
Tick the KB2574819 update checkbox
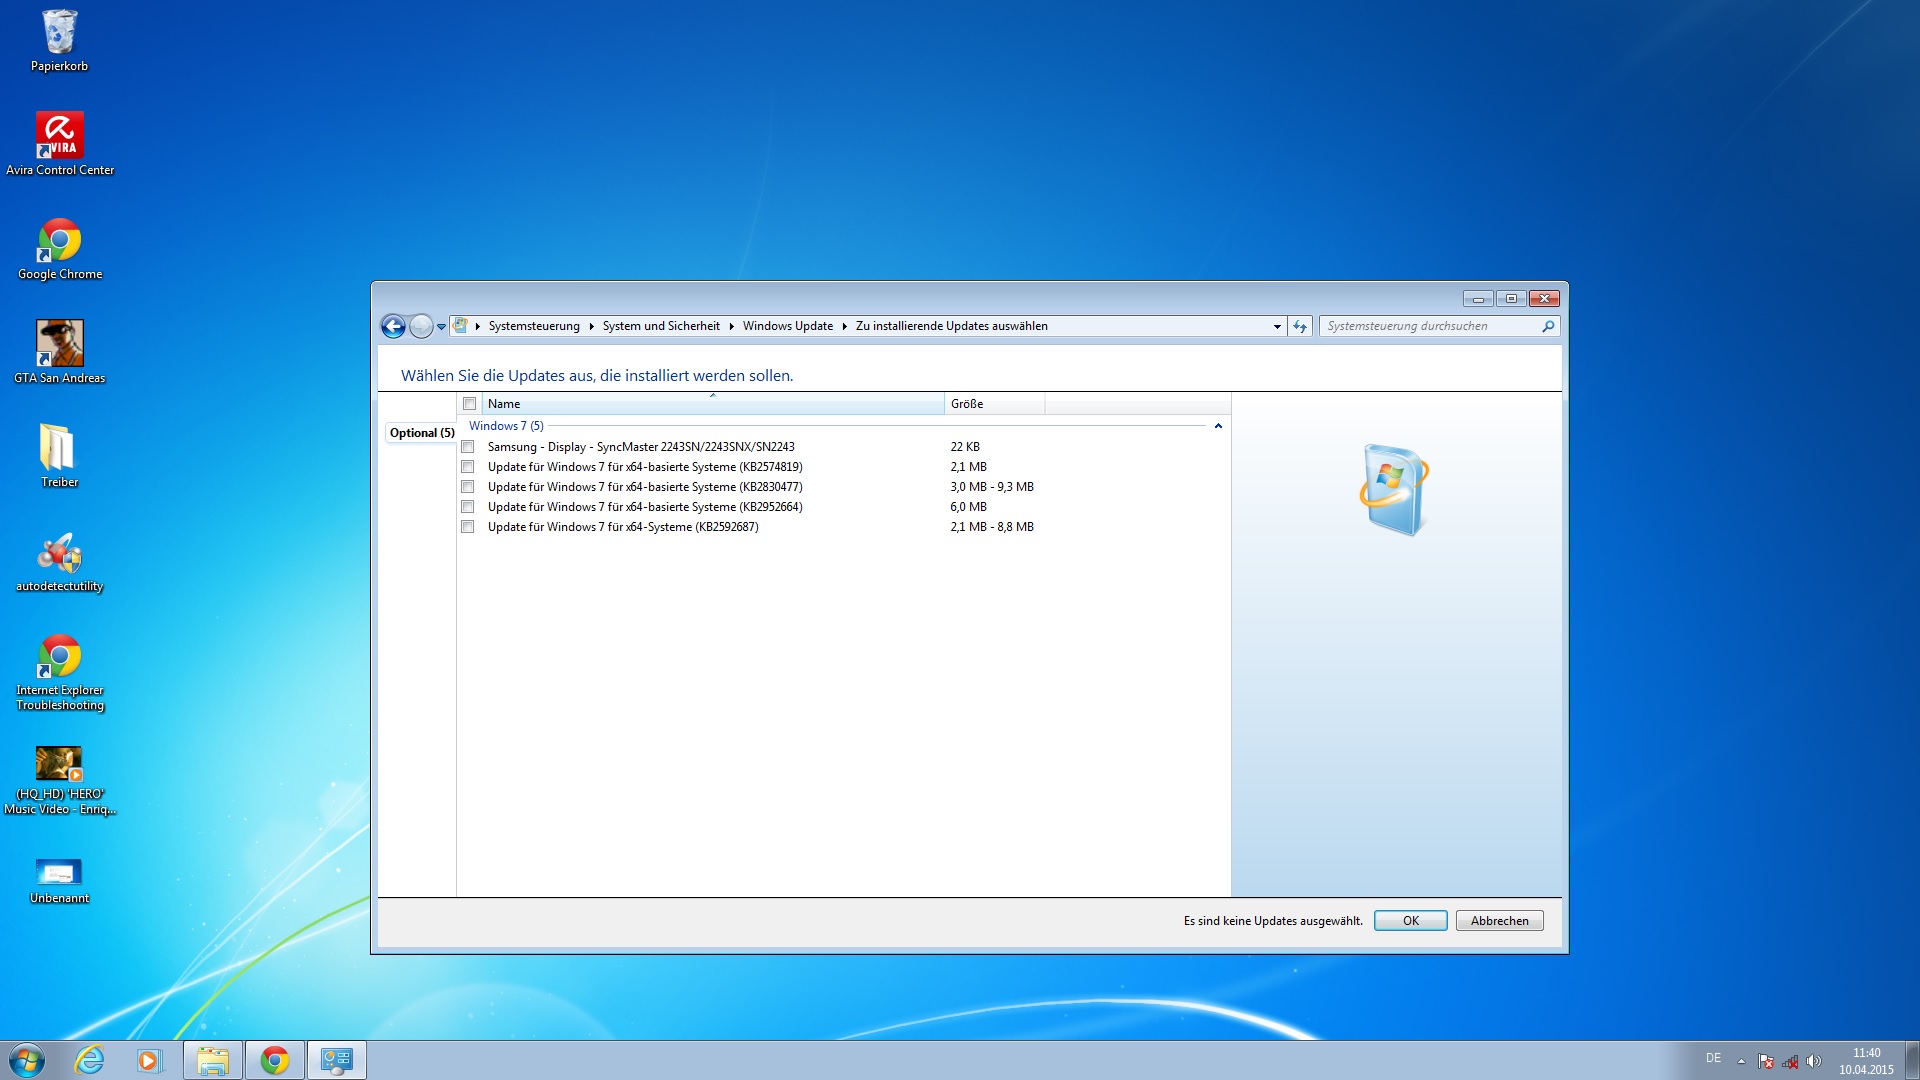467,467
